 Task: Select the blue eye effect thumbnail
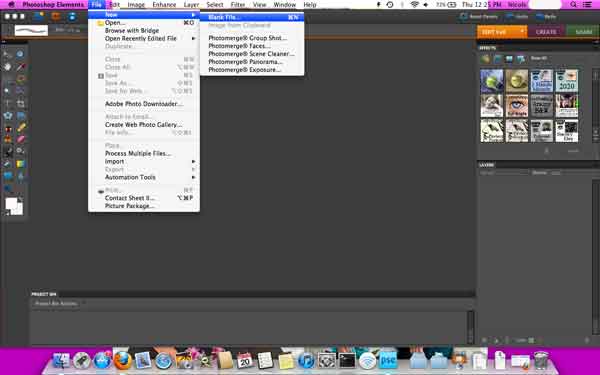[x=517, y=106]
